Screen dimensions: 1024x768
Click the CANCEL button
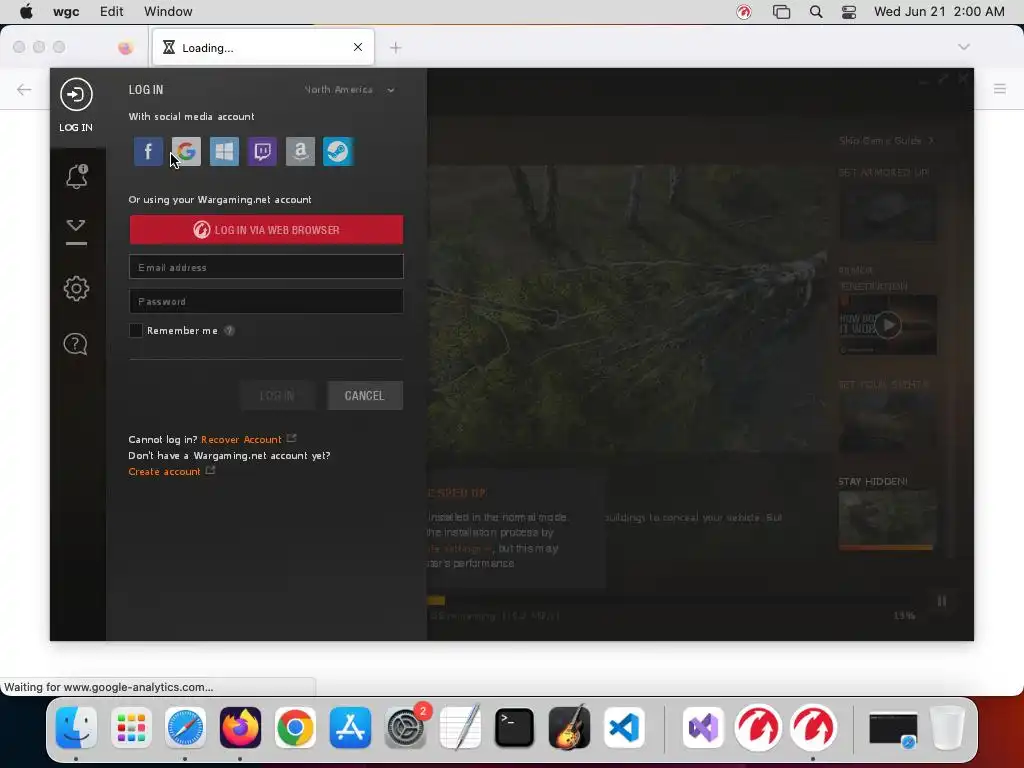click(x=364, y=396)
